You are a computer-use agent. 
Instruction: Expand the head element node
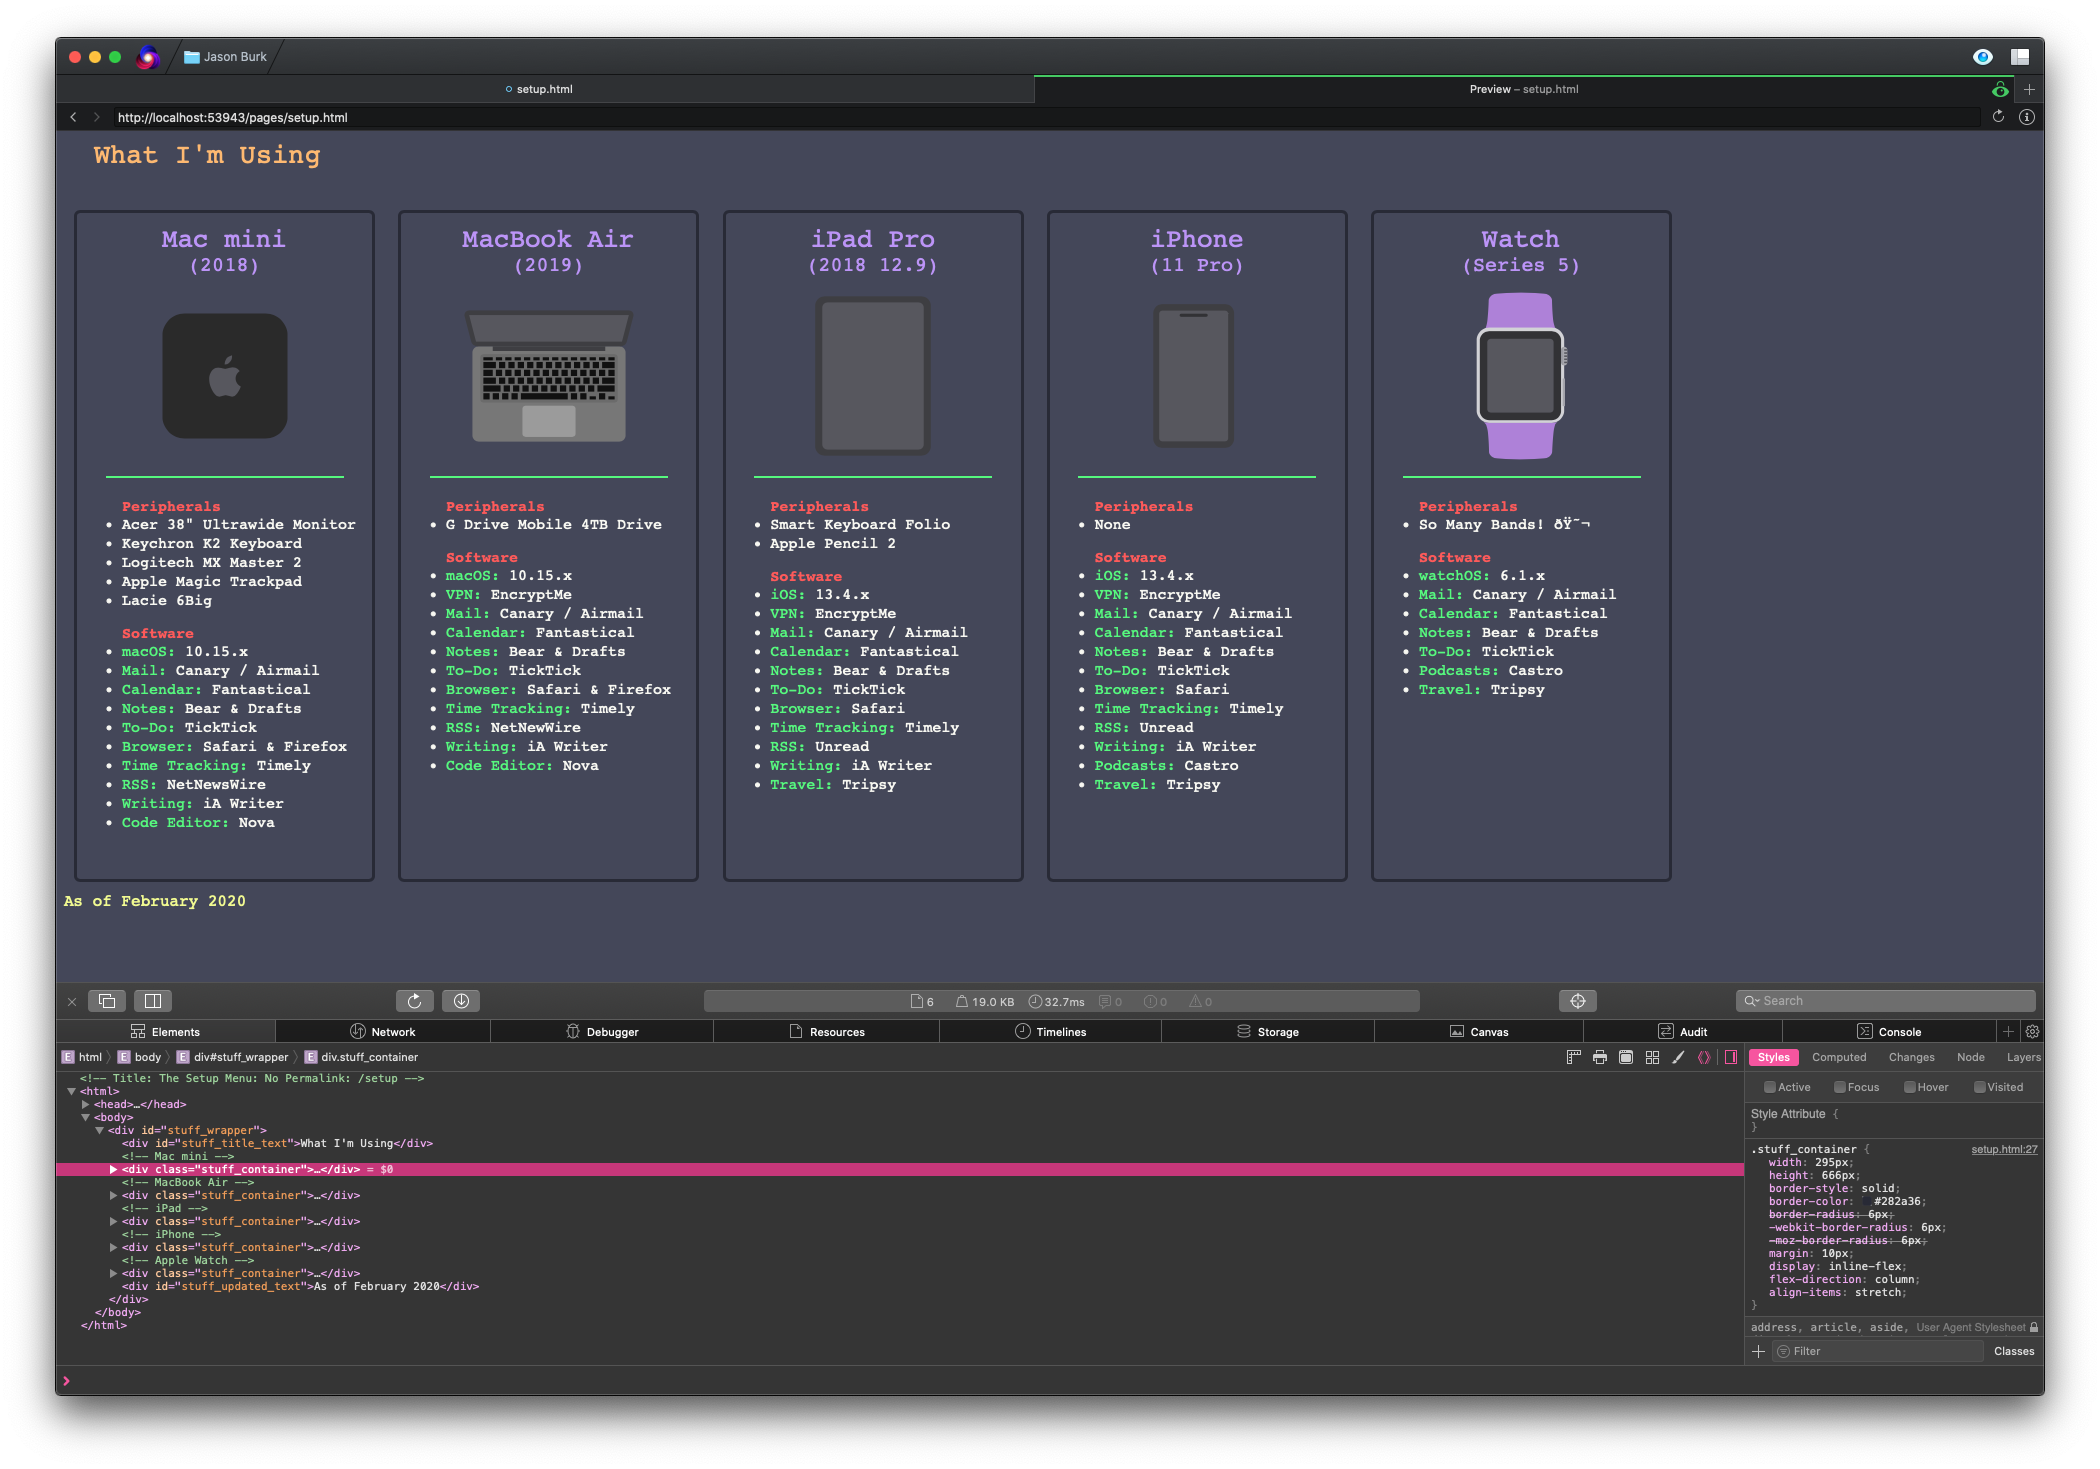pos(86,1104)
